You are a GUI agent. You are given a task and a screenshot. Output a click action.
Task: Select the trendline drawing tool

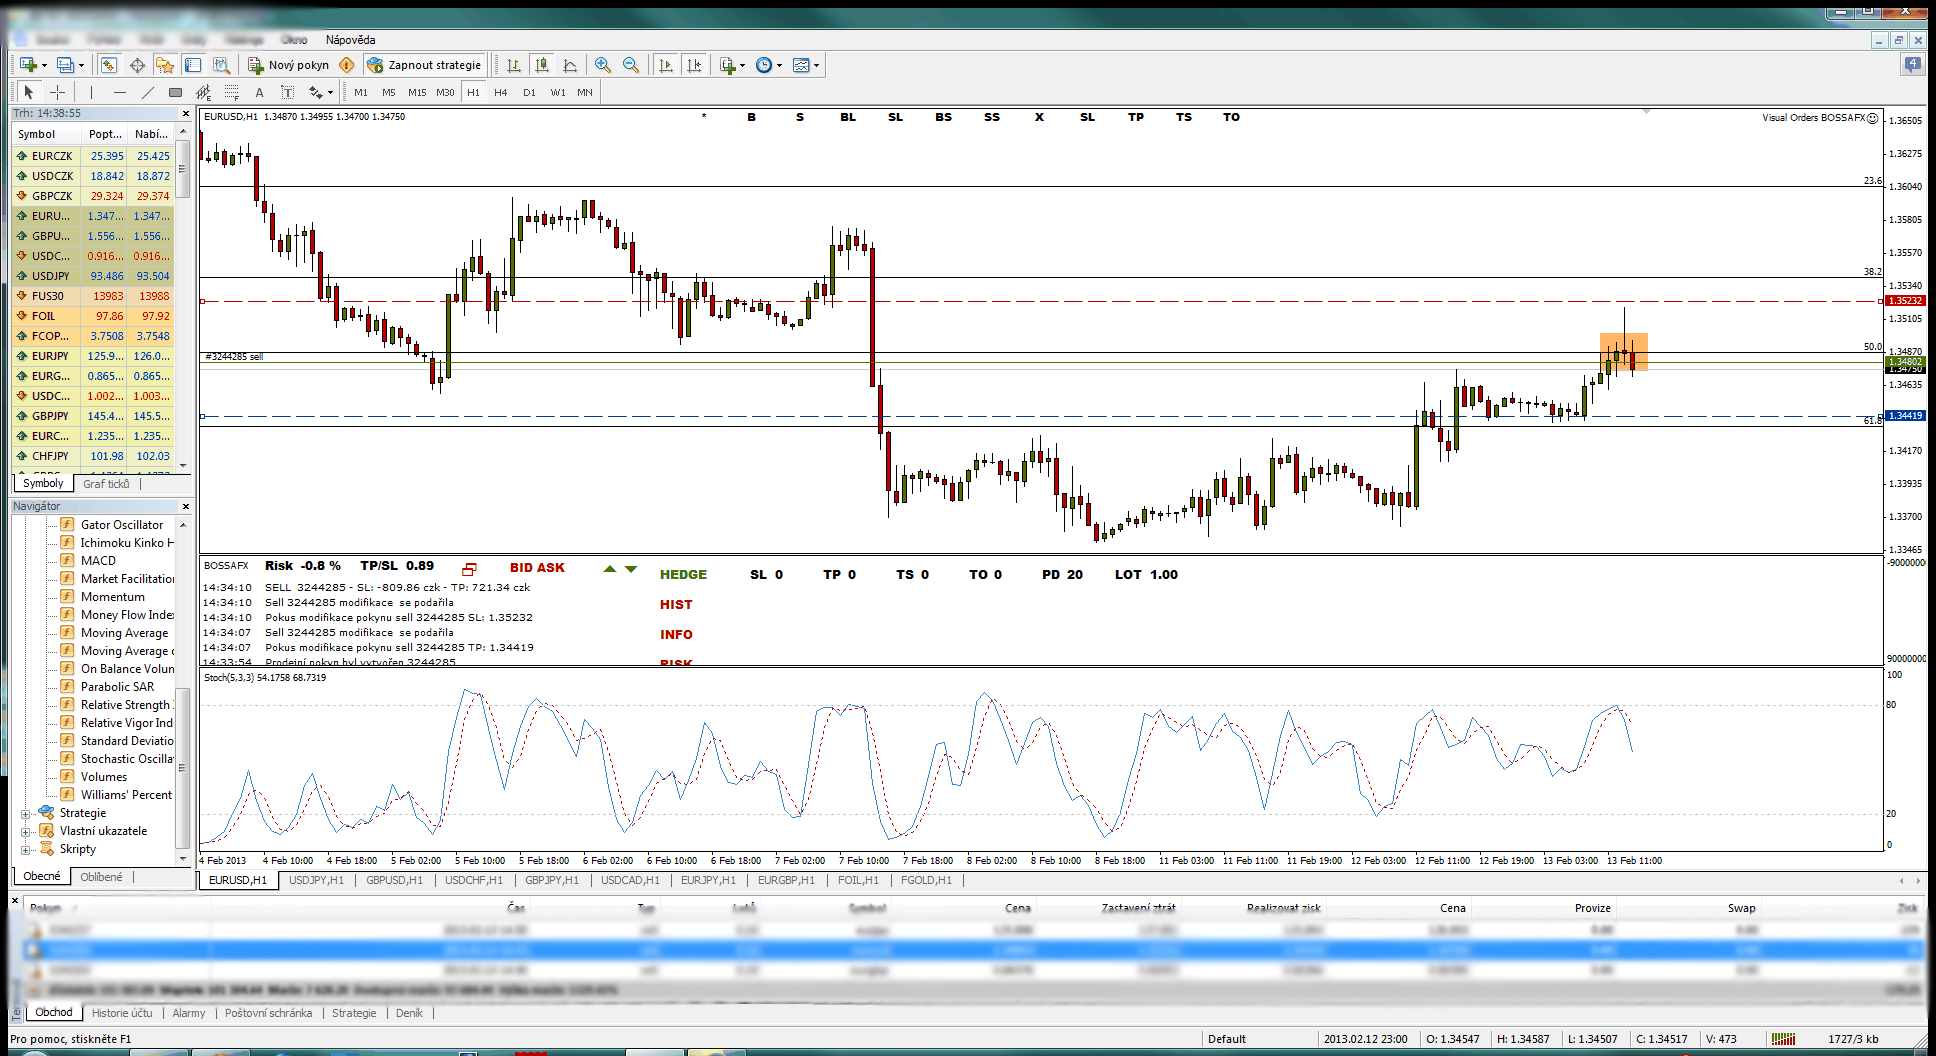point(147,92)
